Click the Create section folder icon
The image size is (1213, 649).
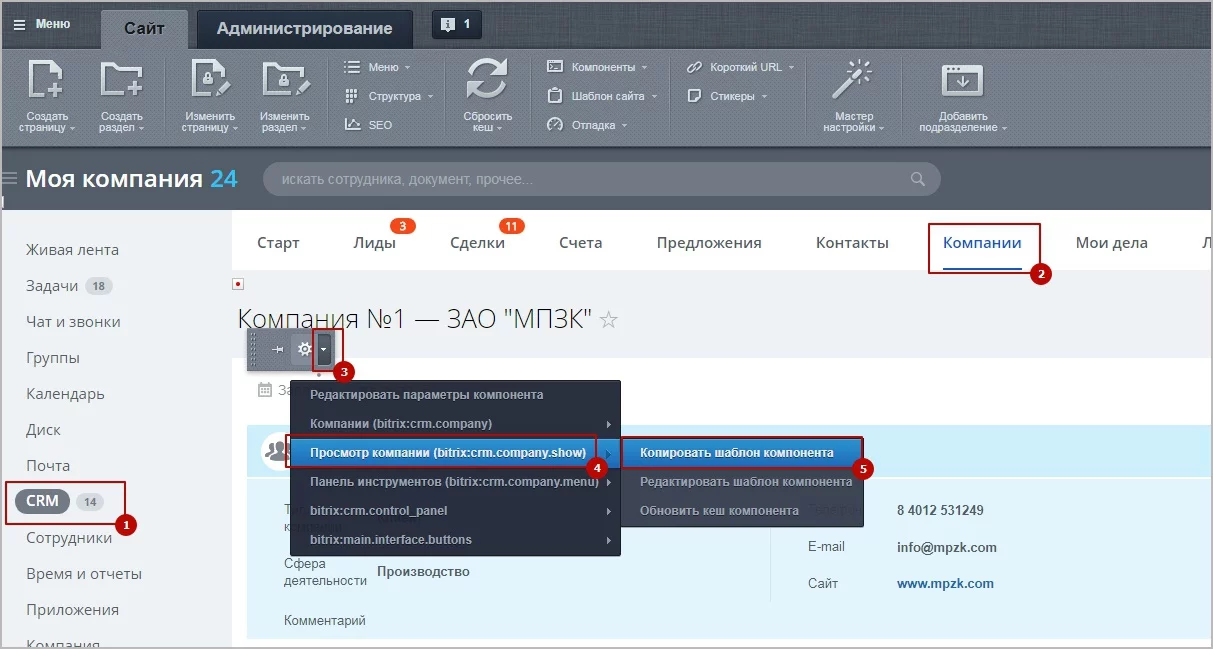(121, 82)
